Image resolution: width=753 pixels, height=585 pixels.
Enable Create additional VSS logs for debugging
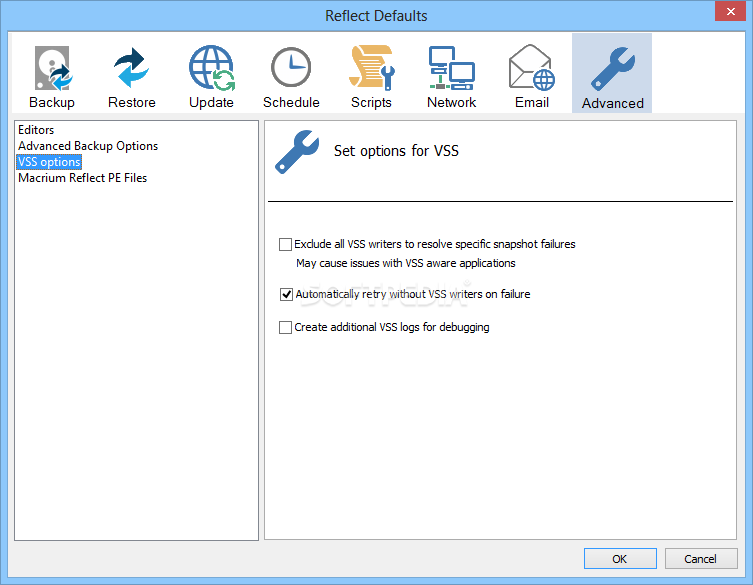coord(285,328)
